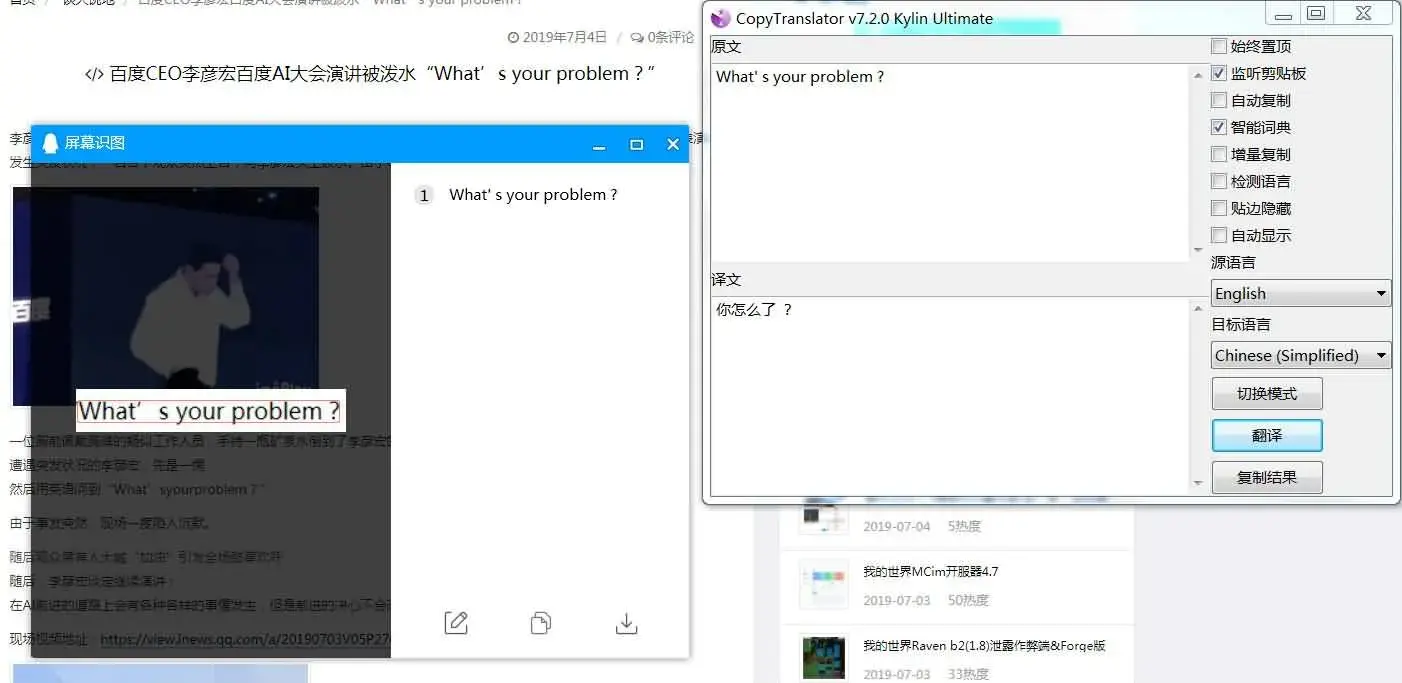The image size is (1402, 683).
Task: Click the down scroll arrow of 原文 box
Action: [x=1198, y=250]
